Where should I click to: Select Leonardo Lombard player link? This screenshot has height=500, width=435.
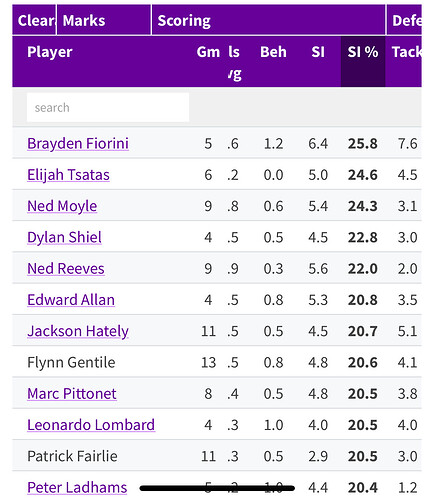[x=91, y=425]
